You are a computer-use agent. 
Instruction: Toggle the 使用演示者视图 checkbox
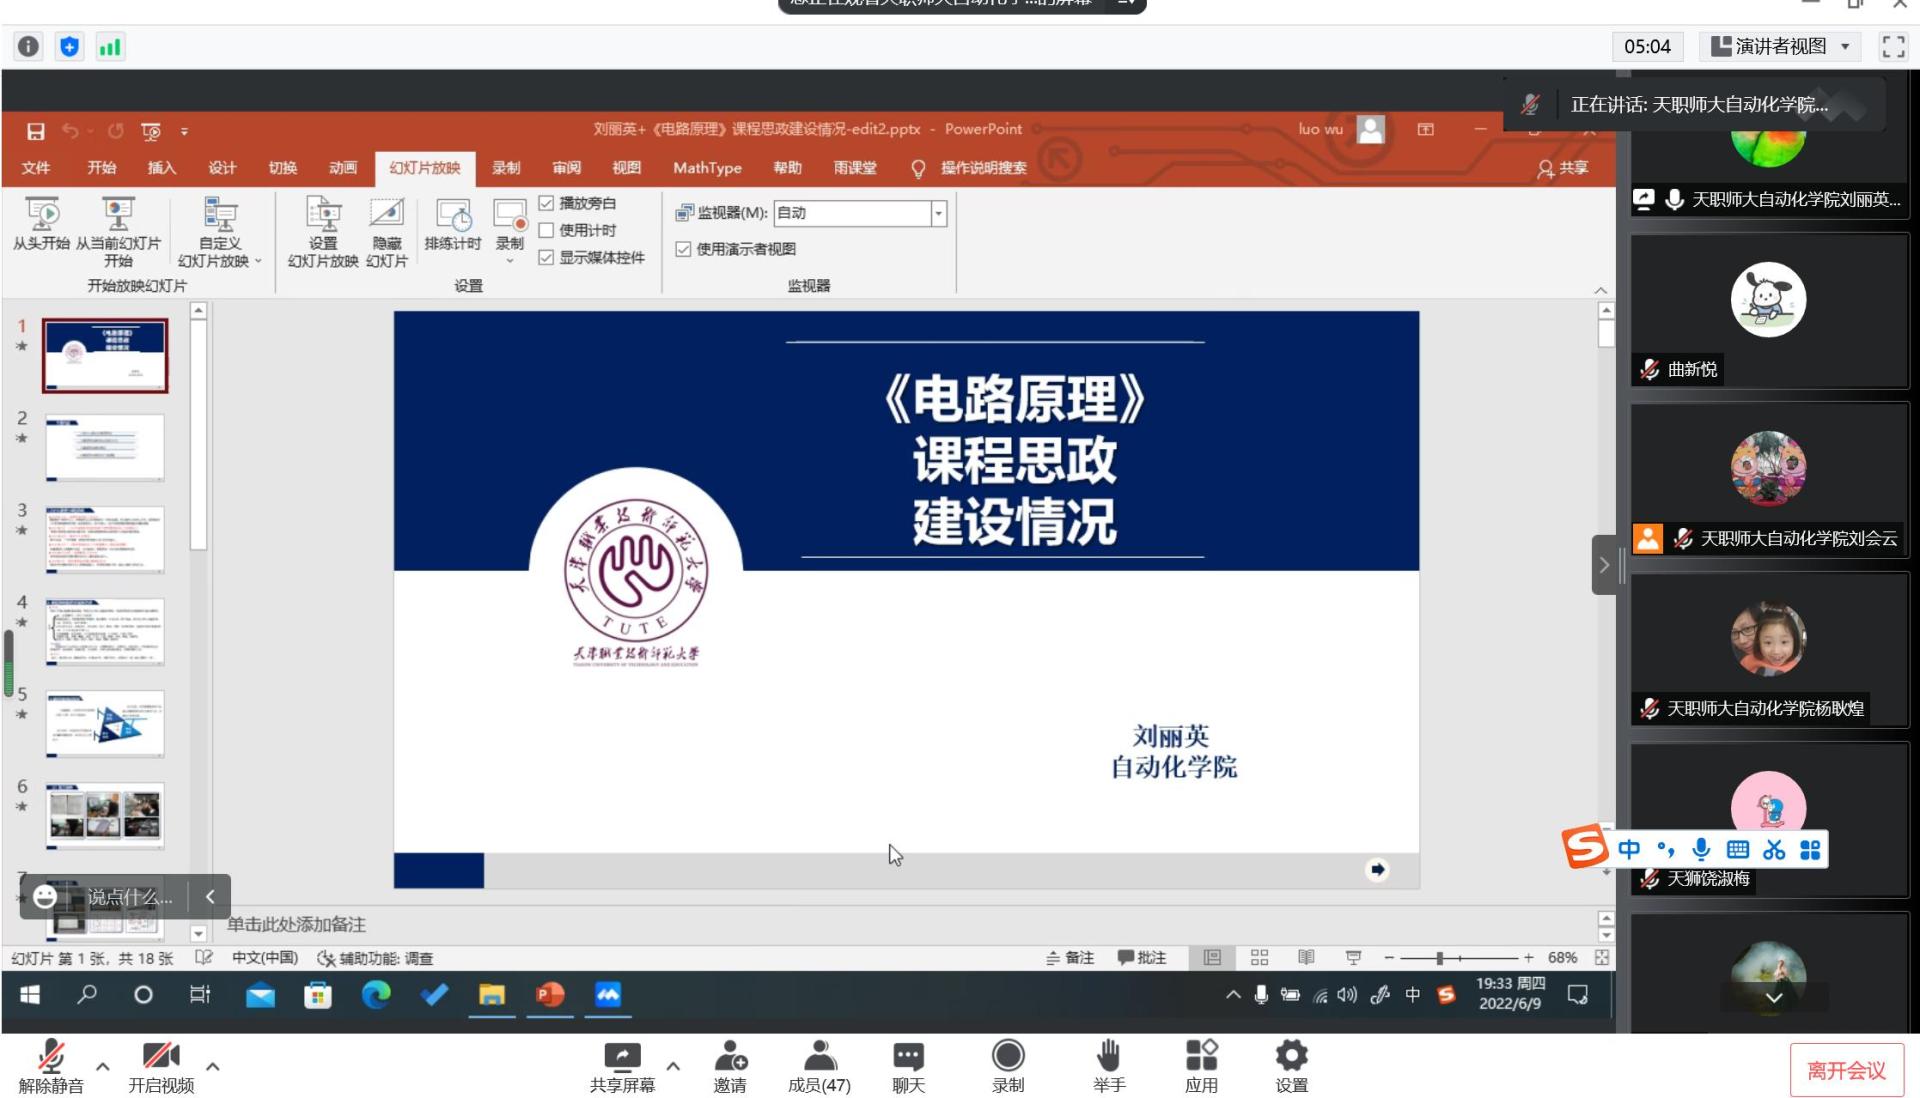(x=683, y=249)
